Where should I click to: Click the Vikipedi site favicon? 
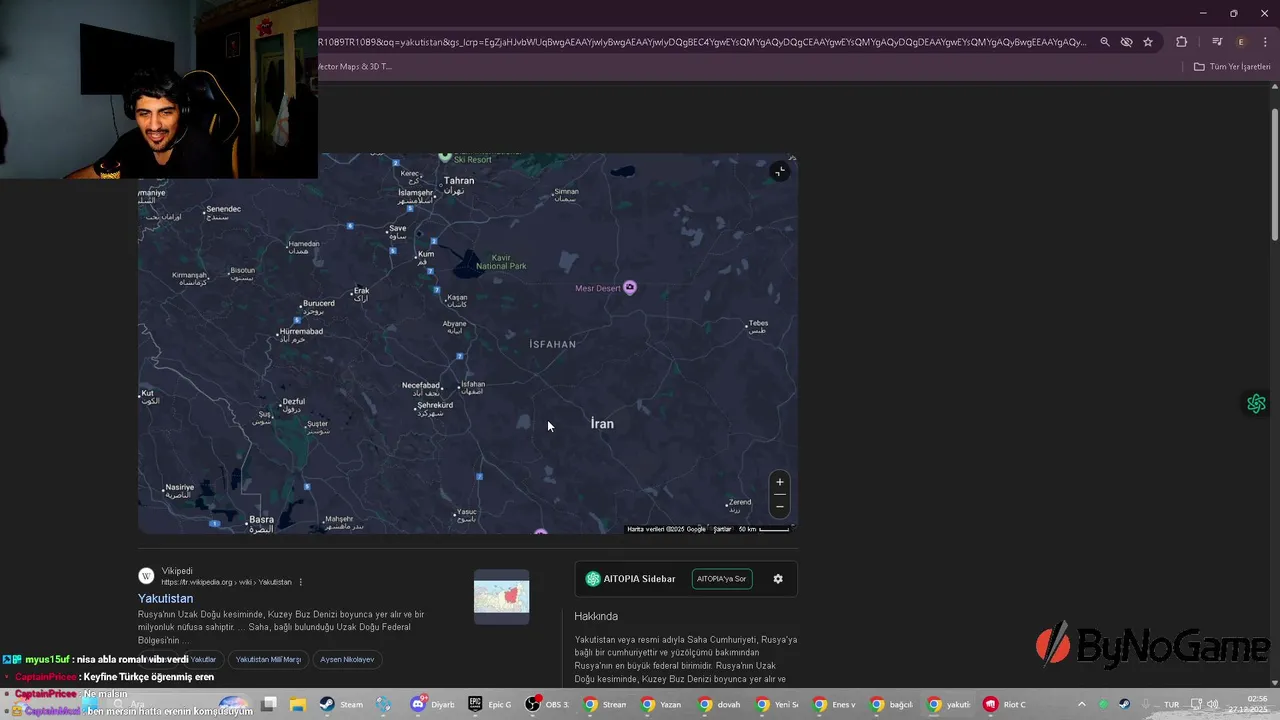[146, 576]
